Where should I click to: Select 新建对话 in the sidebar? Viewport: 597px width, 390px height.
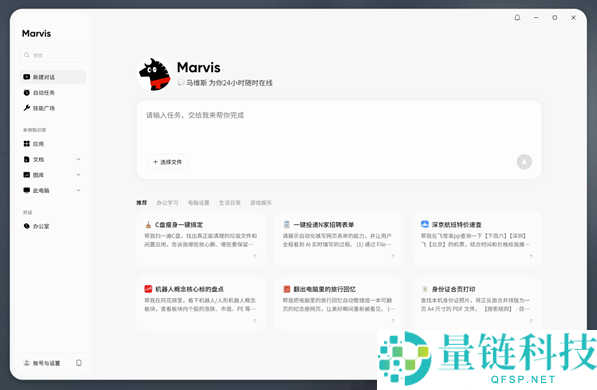[53, 77]
